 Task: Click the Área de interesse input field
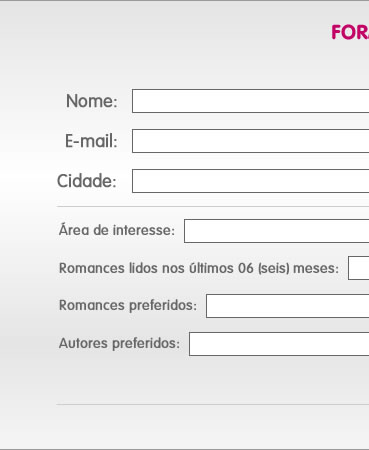point(277,231)
